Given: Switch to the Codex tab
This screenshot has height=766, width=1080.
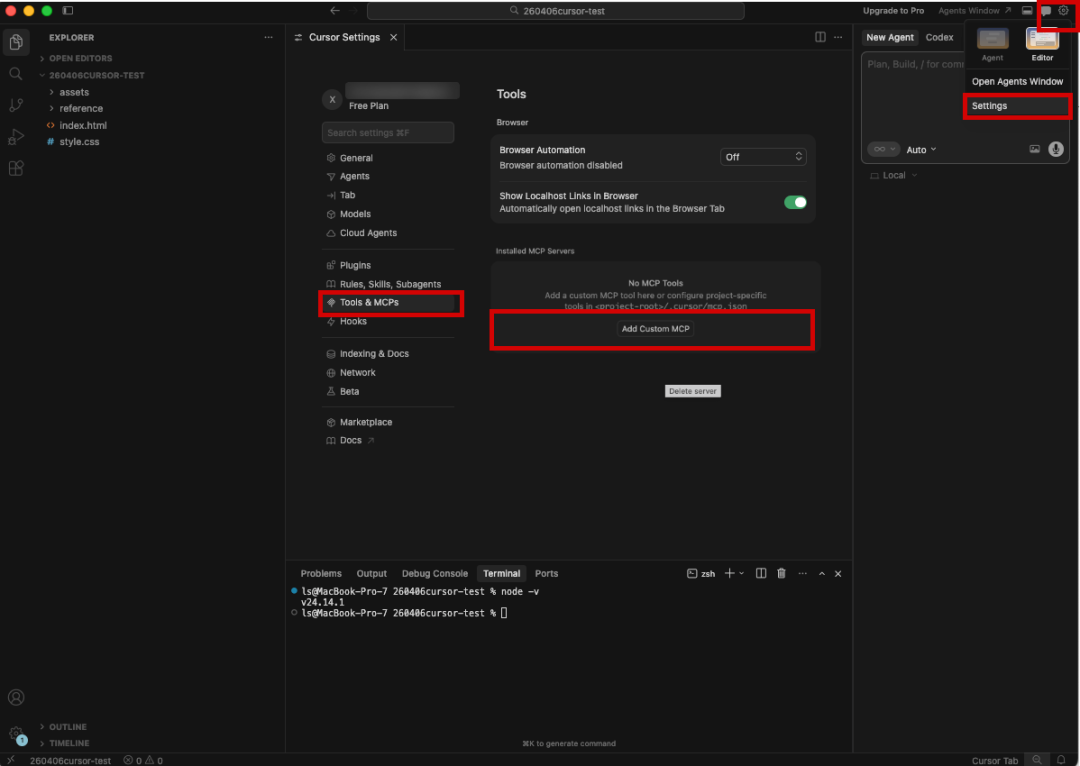Looking at the screenshot, I should click(940, 37).
